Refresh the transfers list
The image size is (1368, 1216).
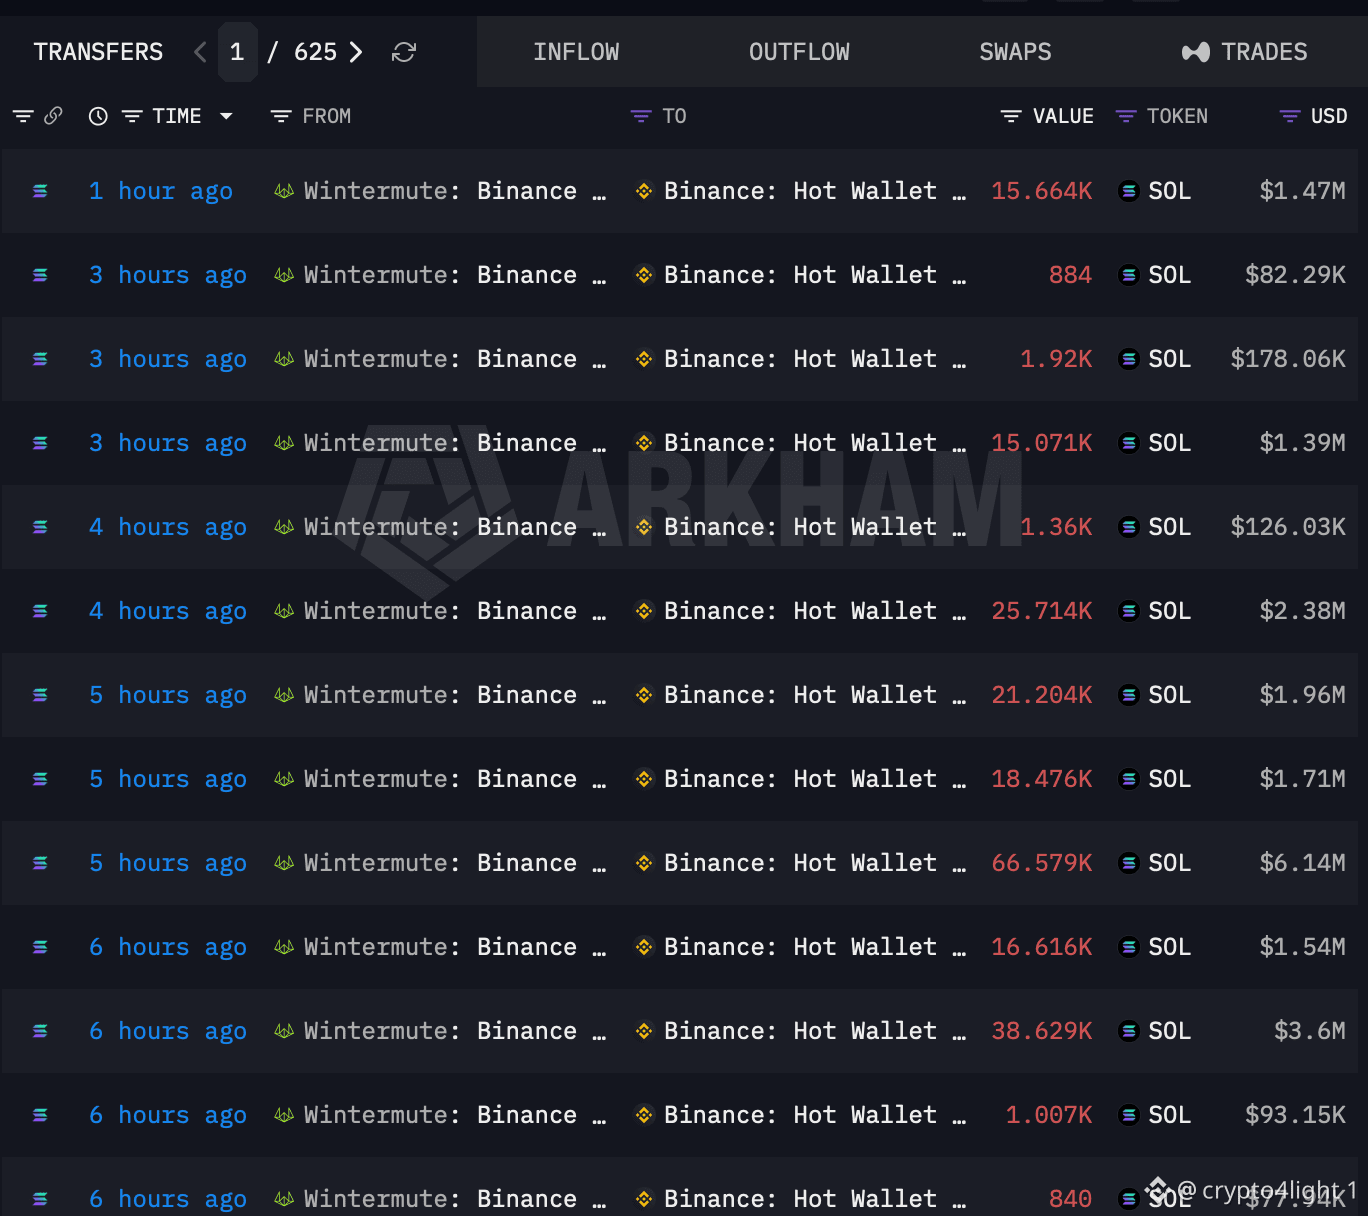coord(404,52)
